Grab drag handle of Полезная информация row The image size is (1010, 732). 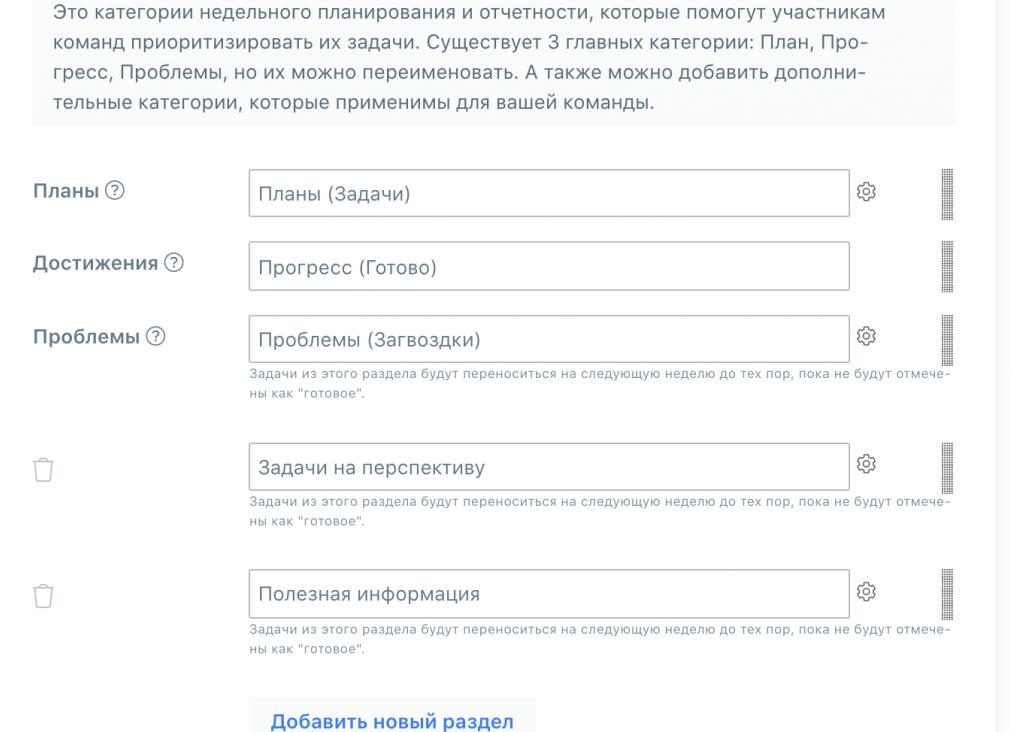(947, 594)
